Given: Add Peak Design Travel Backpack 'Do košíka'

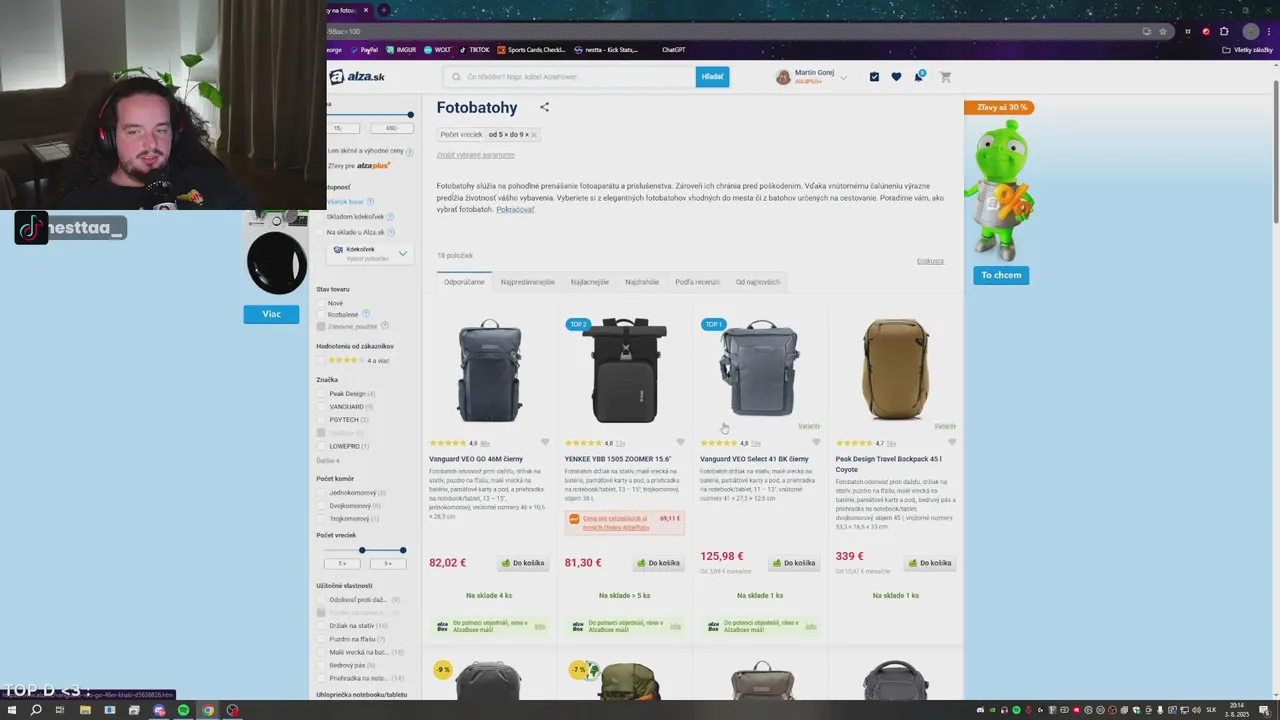Looking at the screenshot, I should click(x=930, y=563).
